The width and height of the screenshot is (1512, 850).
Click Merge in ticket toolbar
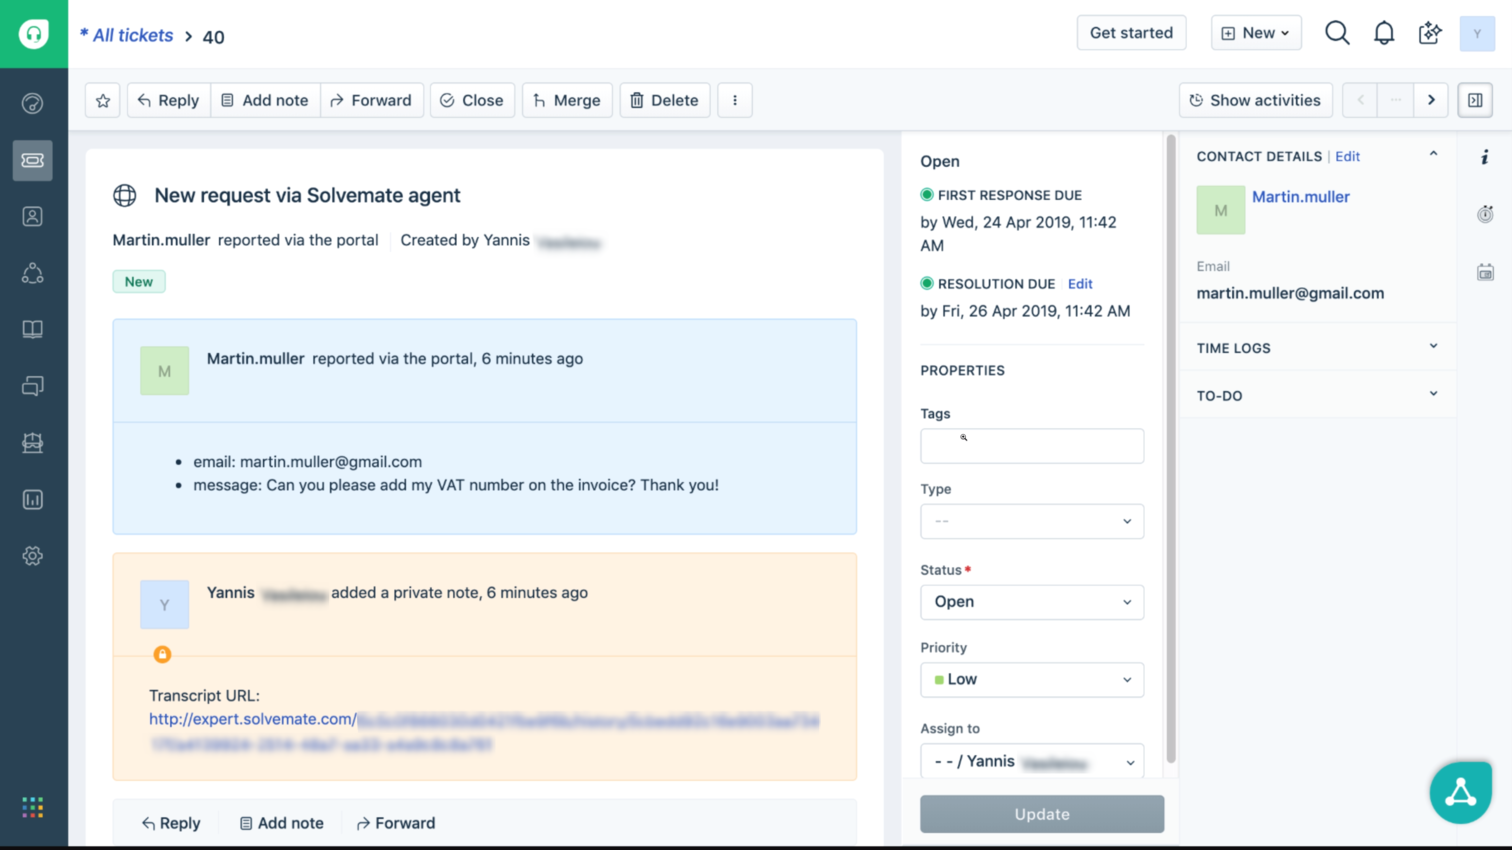(x=566, y=100)
